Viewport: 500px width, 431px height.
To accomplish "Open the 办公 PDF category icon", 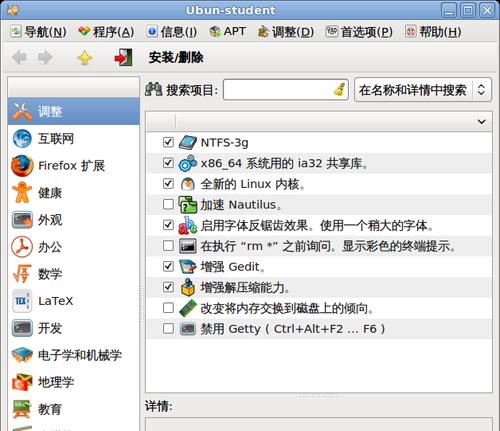I will click(x=22, y=247).
